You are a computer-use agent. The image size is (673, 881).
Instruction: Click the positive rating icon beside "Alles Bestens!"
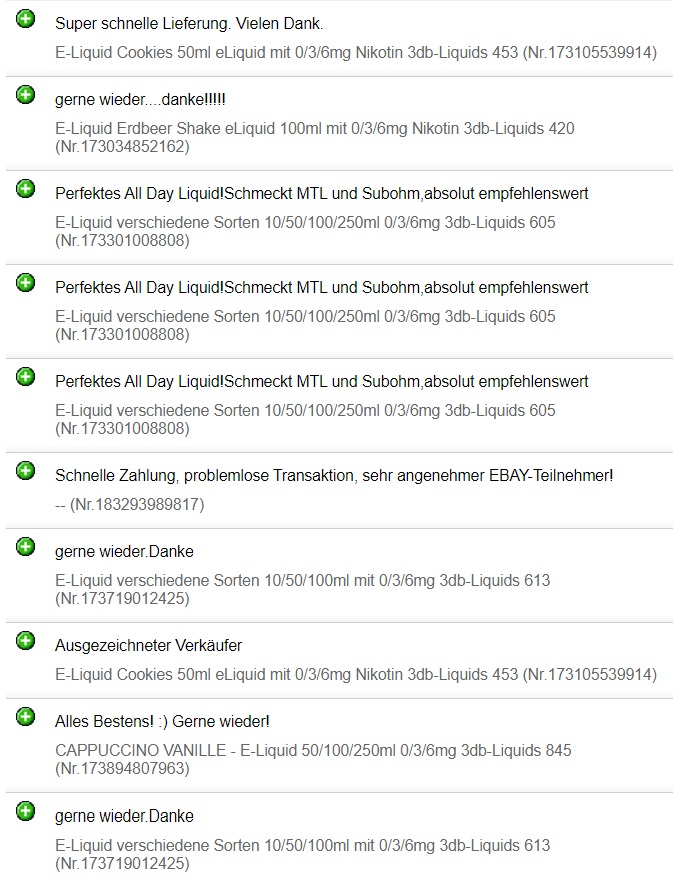26,717
